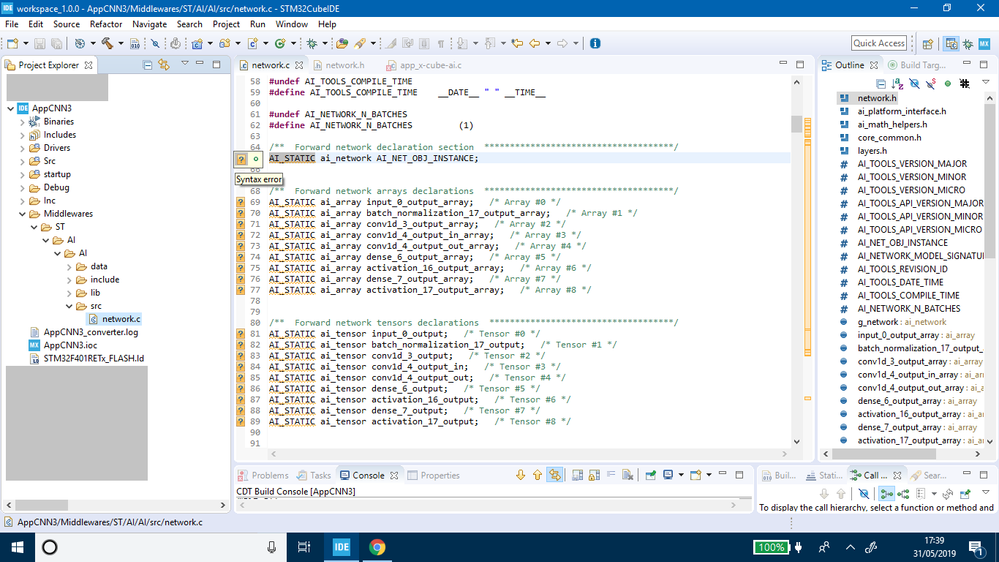Expand the Binaries folder

22,122
